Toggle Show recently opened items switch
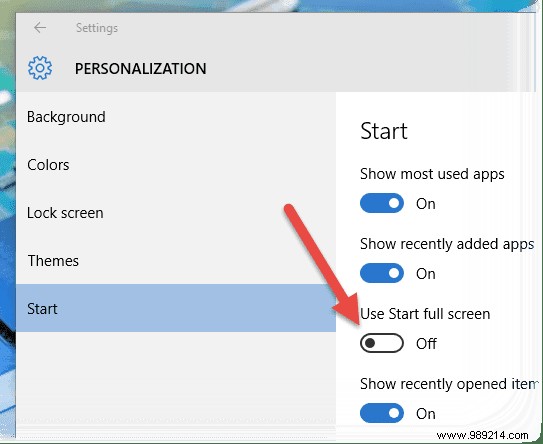This screenshot has width=543, height=444. click(x=382, y=413)
